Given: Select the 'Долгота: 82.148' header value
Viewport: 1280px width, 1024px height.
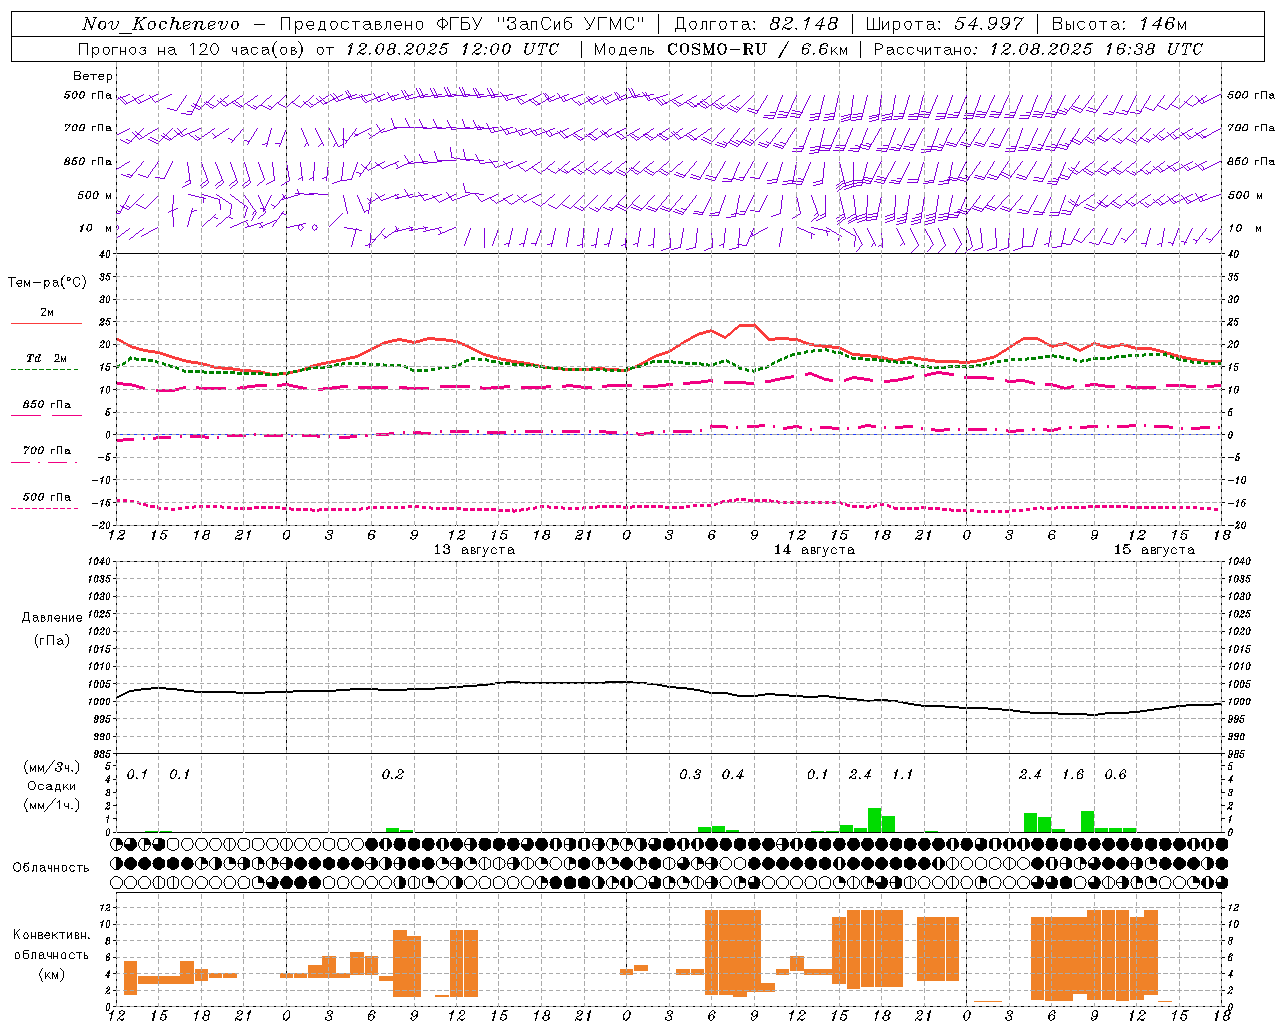Looking at the screenshot, I should 756,24.
